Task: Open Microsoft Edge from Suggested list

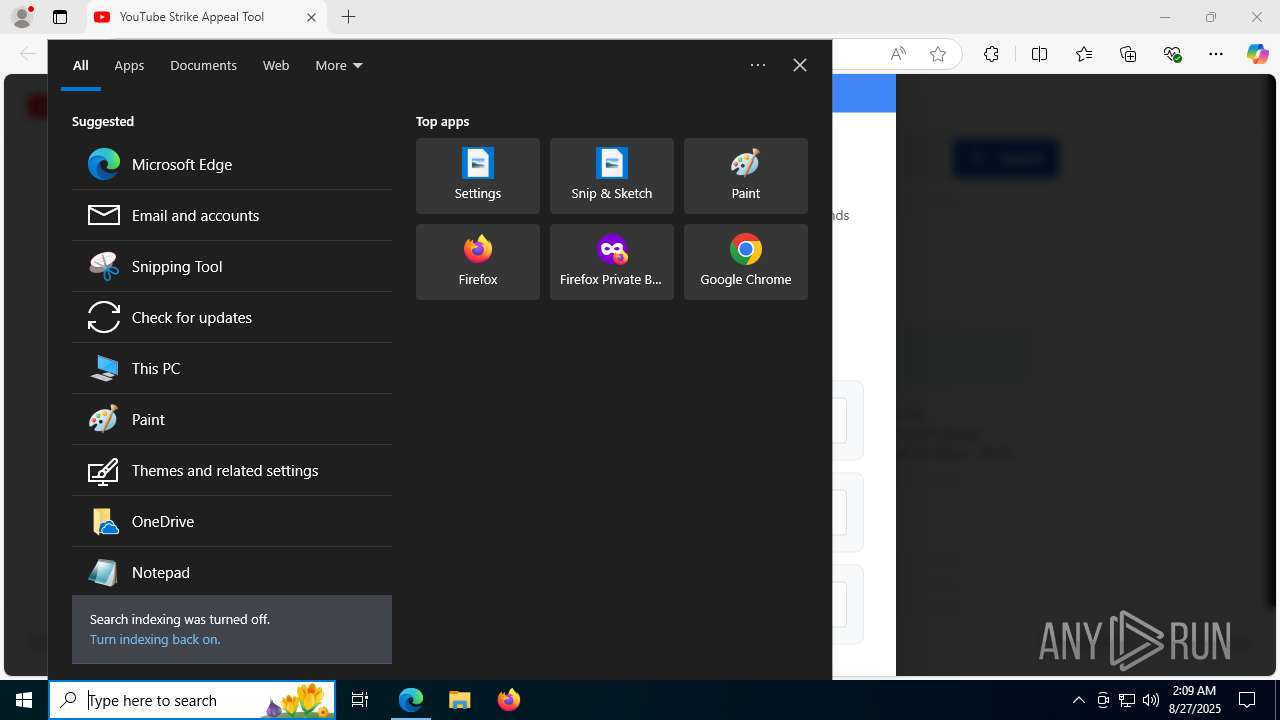Action: 232,164
